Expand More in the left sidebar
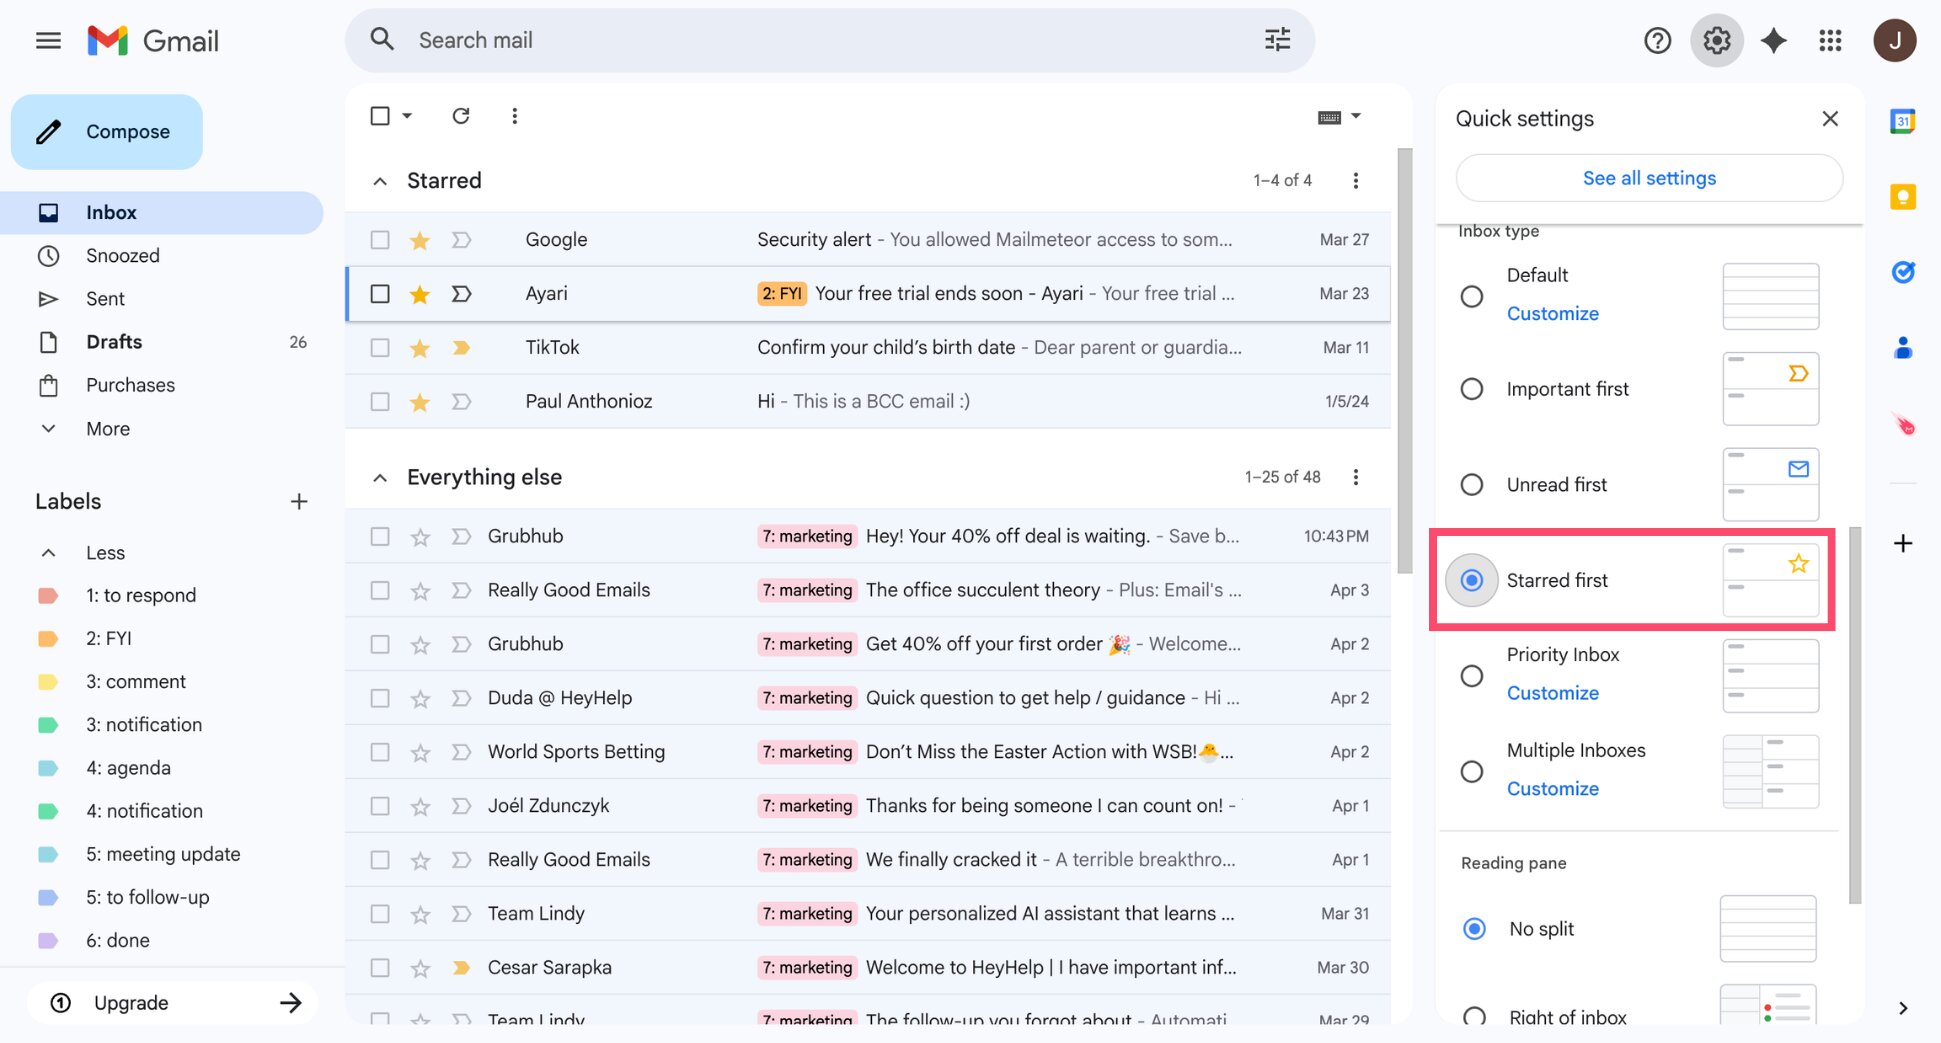Viewport: 1941px width, 1043px height. 108,429
